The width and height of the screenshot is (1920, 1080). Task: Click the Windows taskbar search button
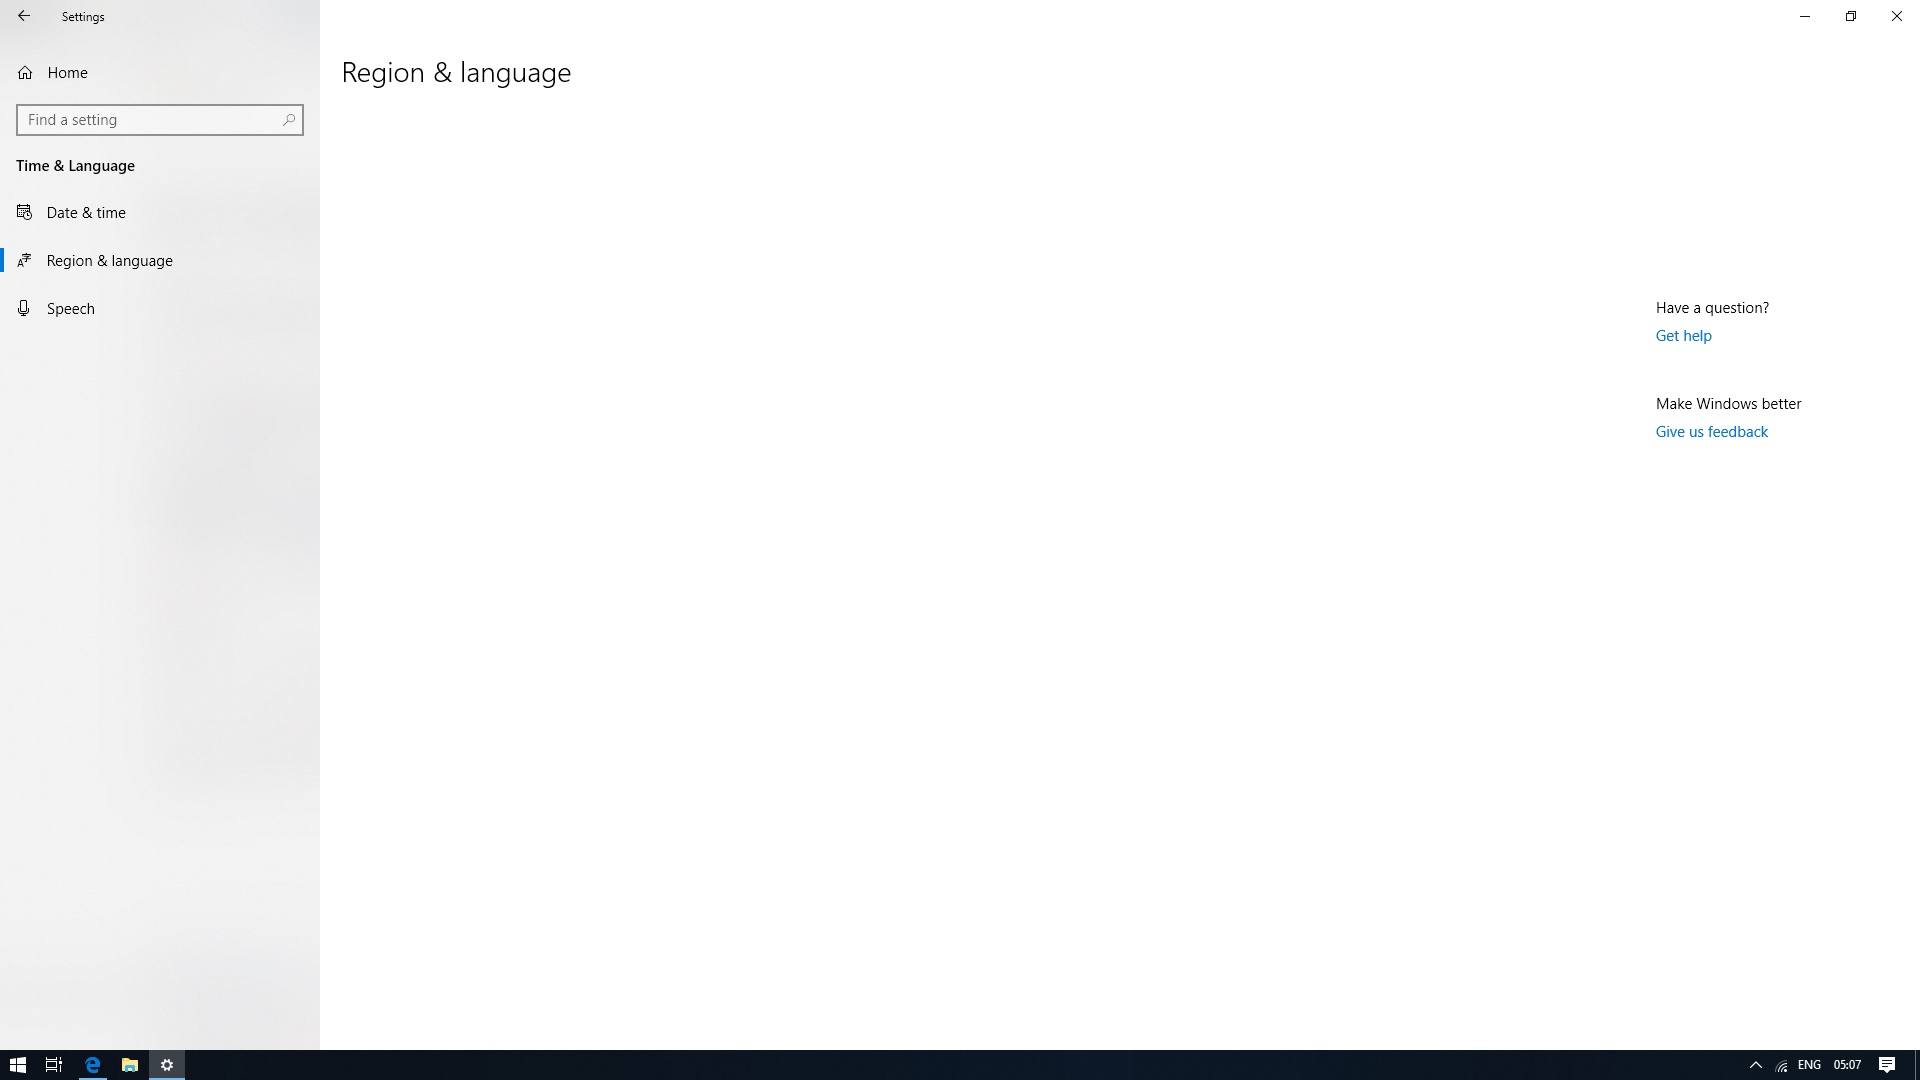[x=54, y=1064]
